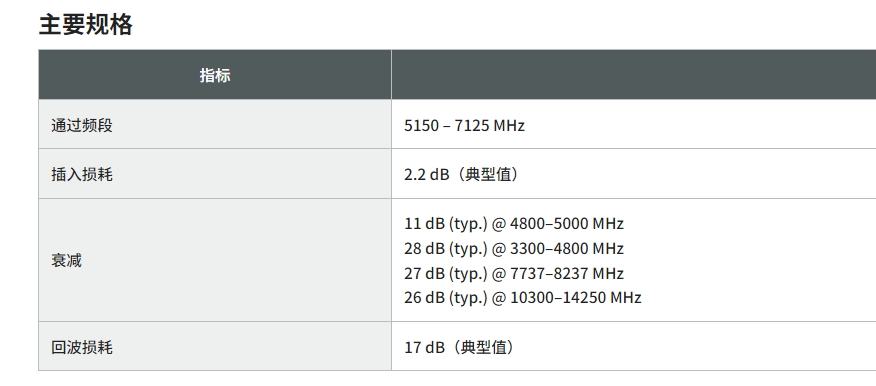Image resolution: width=876 pixels, height=386 pixels.
Task: Click the 17 dB（典型值）cell
Action: [459, 347]
